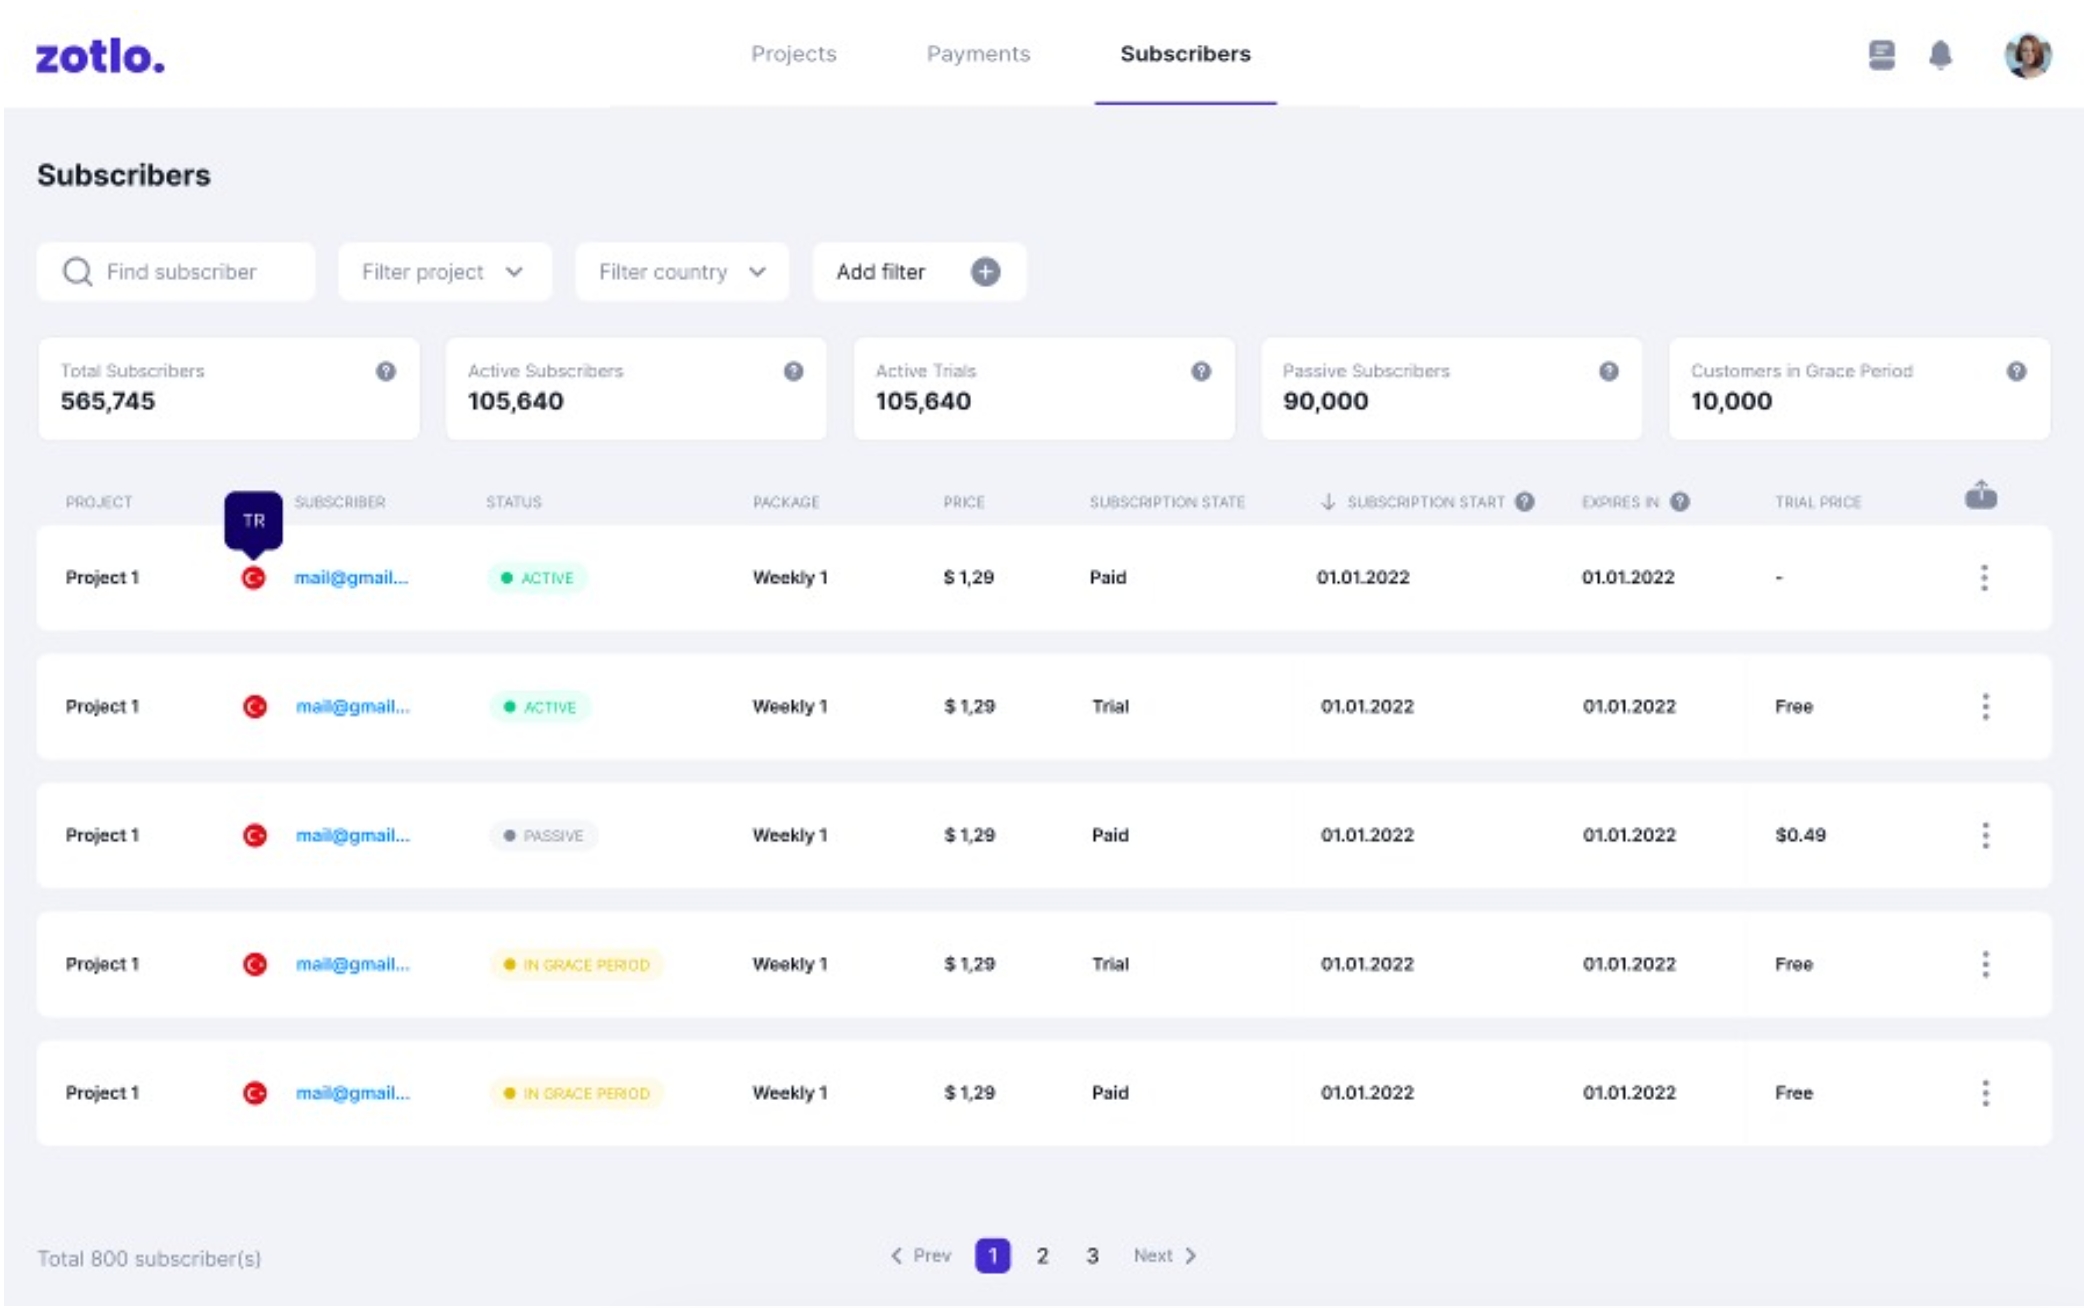Switch to the Payments tab

click(977, 54)
